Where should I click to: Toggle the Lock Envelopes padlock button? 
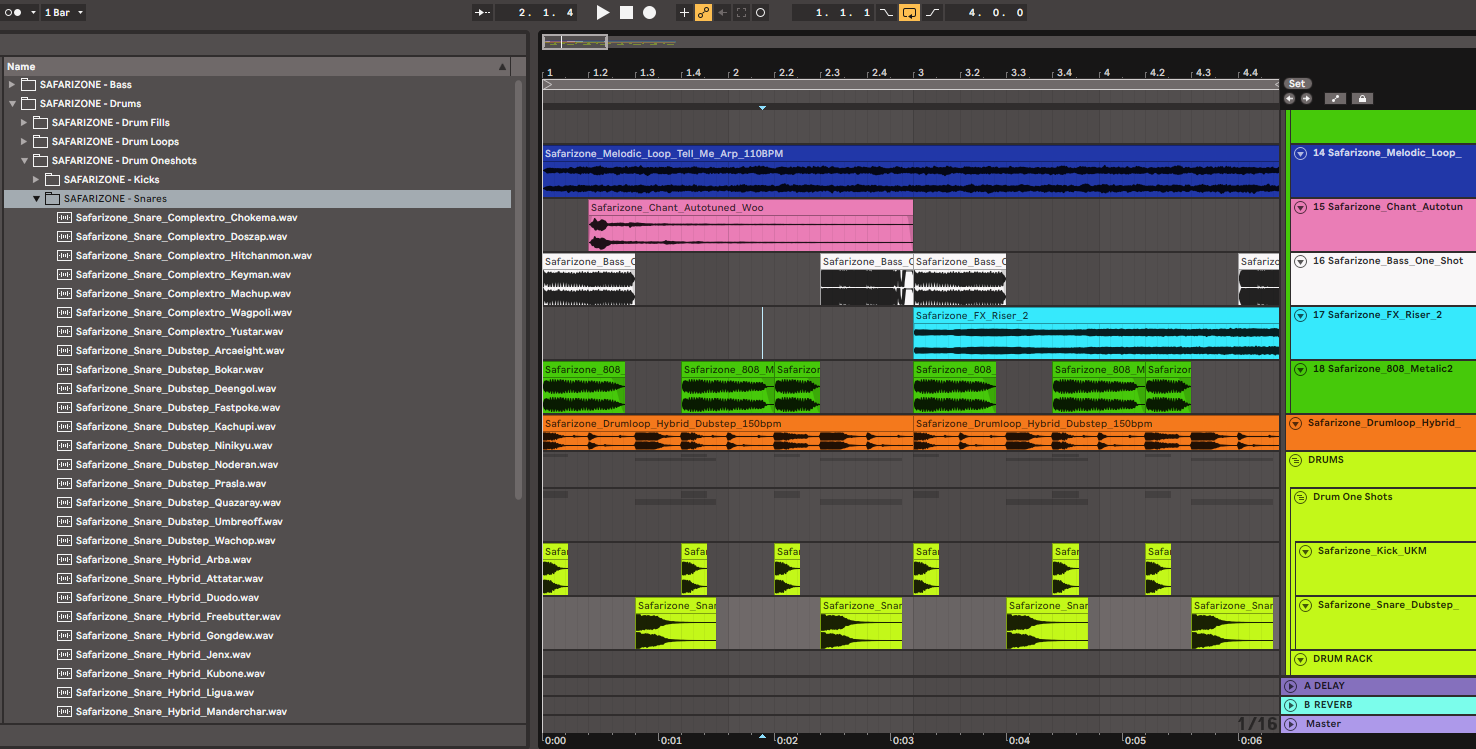point(1362,99)
